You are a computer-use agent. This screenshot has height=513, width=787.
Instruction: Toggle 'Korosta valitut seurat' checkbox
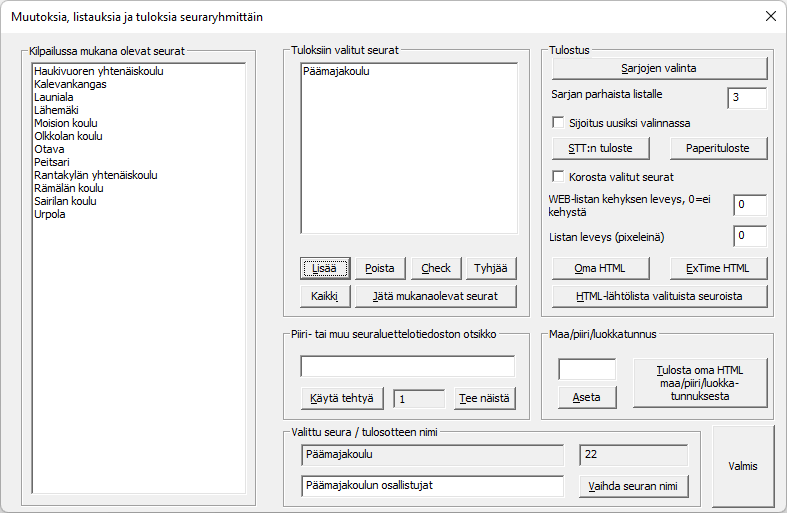coord(559,177)
